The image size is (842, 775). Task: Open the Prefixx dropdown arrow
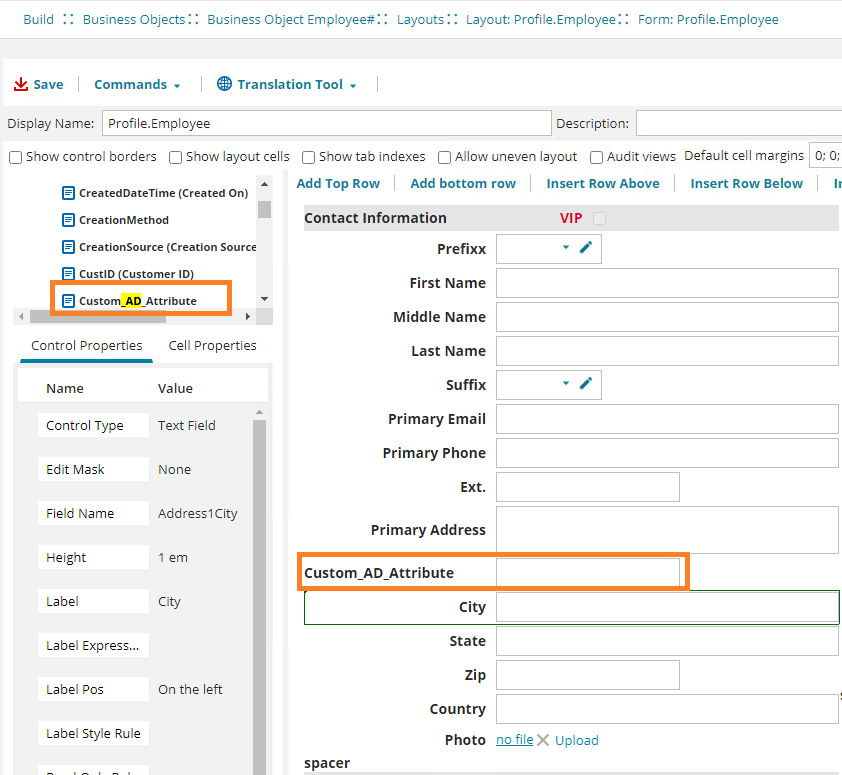564,248
